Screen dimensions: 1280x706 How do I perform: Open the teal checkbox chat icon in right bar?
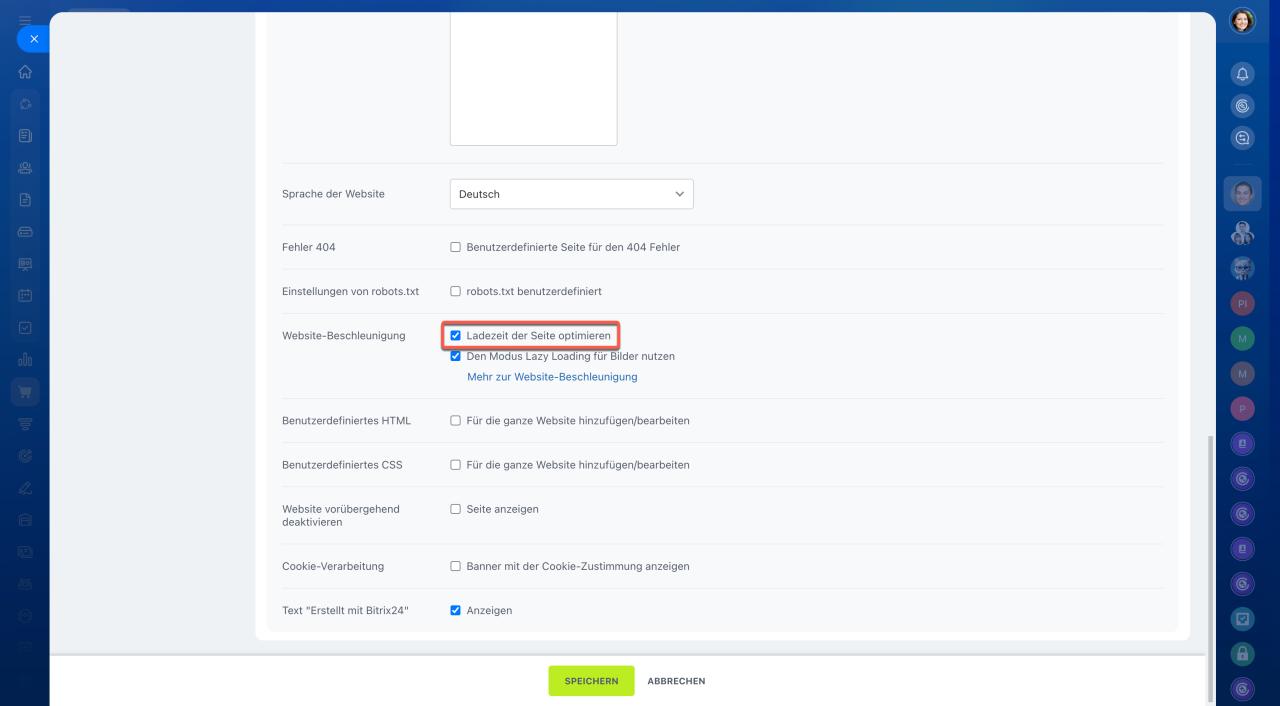coord(1242,619)
